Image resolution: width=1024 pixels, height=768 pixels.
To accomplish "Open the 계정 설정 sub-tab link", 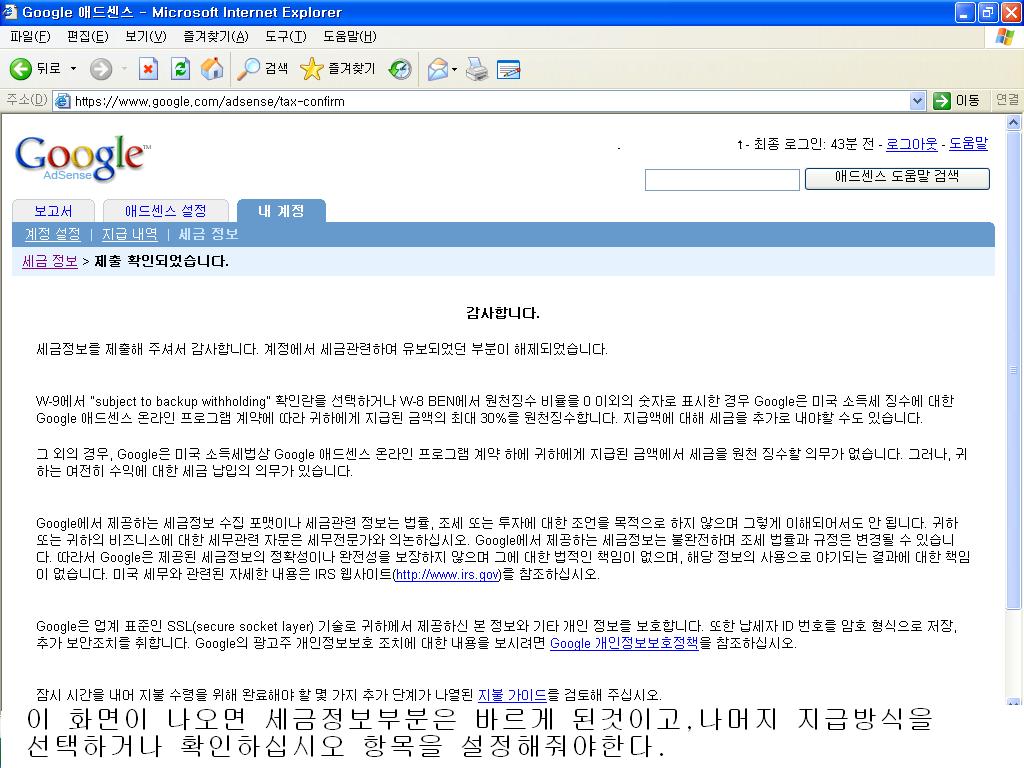I will 52,234.
